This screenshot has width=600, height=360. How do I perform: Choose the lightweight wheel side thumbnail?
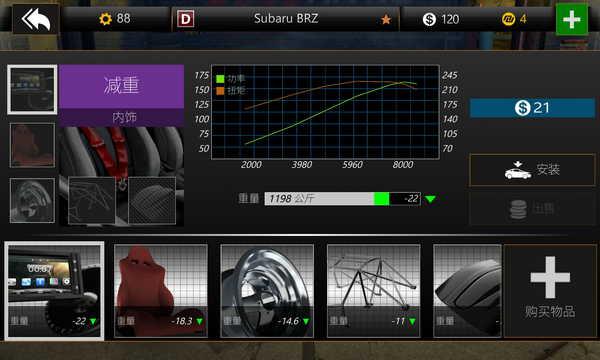coord(32,200)
